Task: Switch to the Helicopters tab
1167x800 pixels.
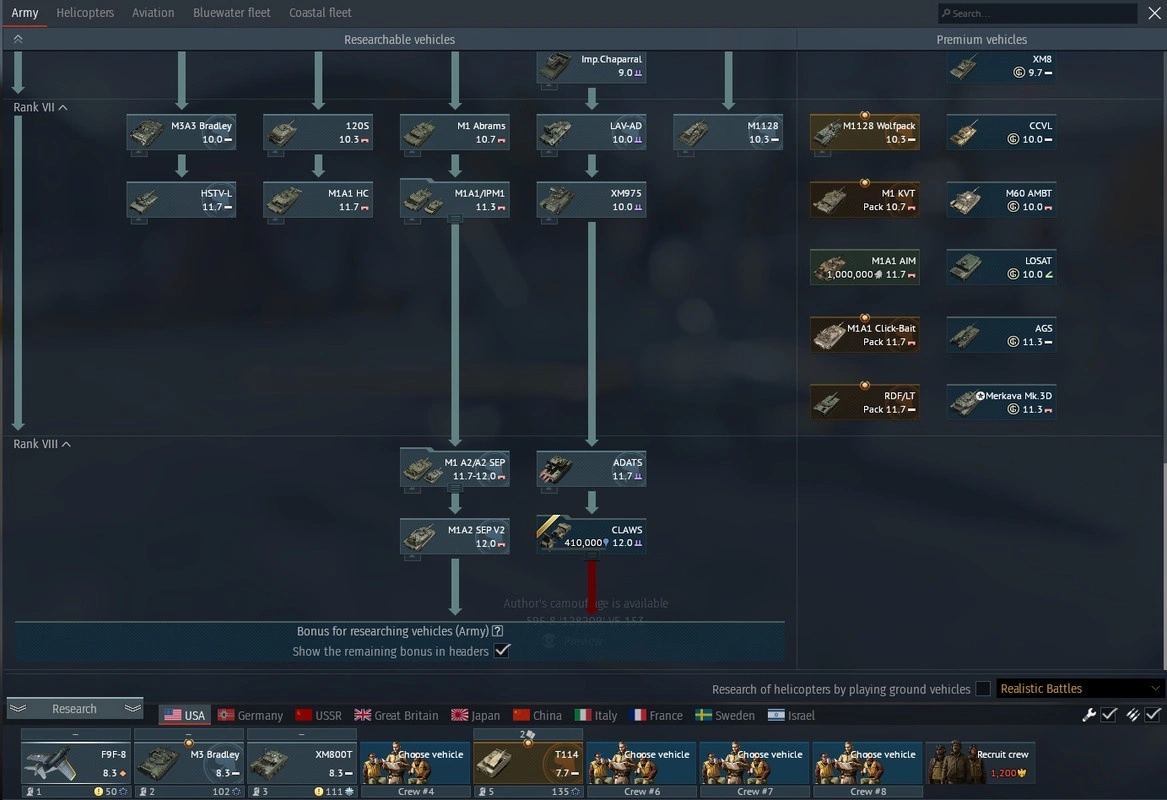Action: (85, 13)
